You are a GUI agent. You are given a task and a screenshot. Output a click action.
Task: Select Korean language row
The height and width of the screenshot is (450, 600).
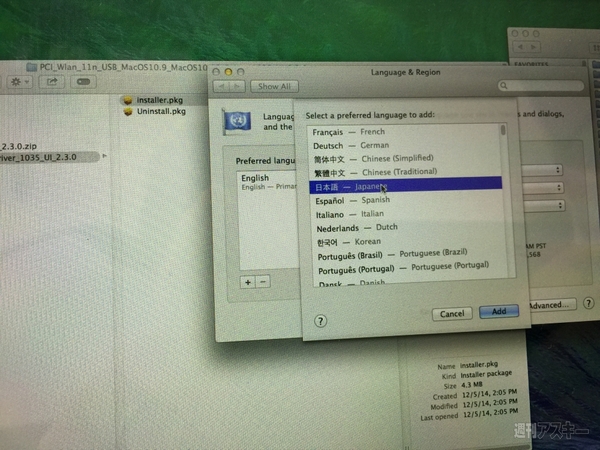408,242
